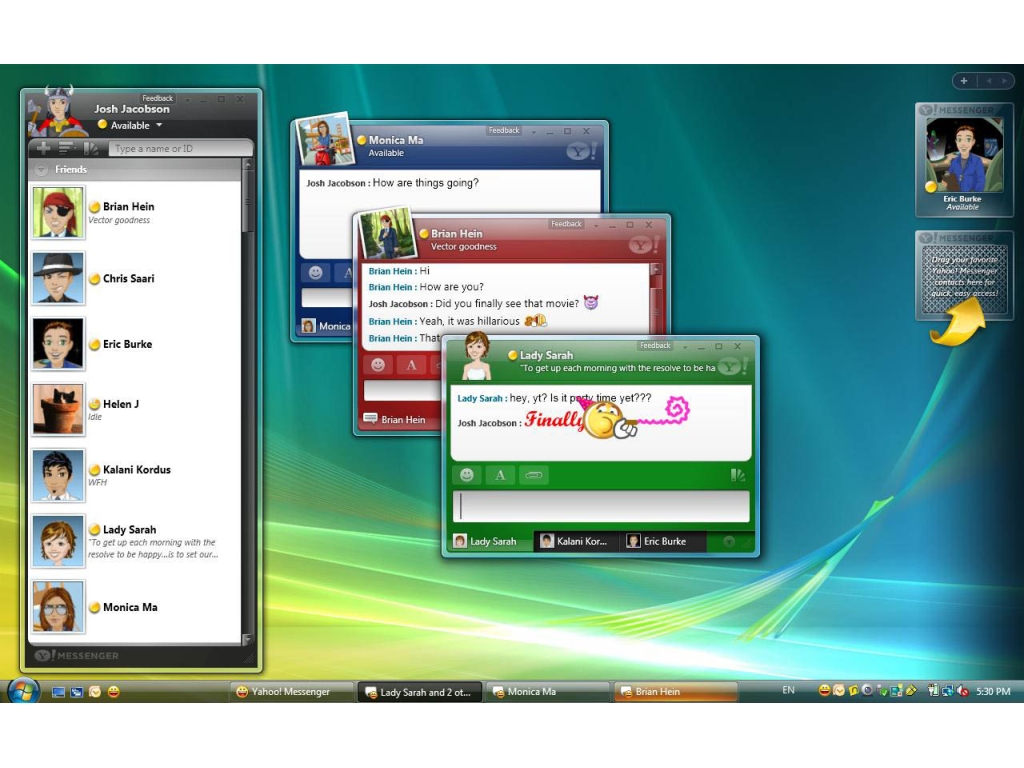Open the Windows Start orb
1024x768 pixels.
[x=24, y=691]
